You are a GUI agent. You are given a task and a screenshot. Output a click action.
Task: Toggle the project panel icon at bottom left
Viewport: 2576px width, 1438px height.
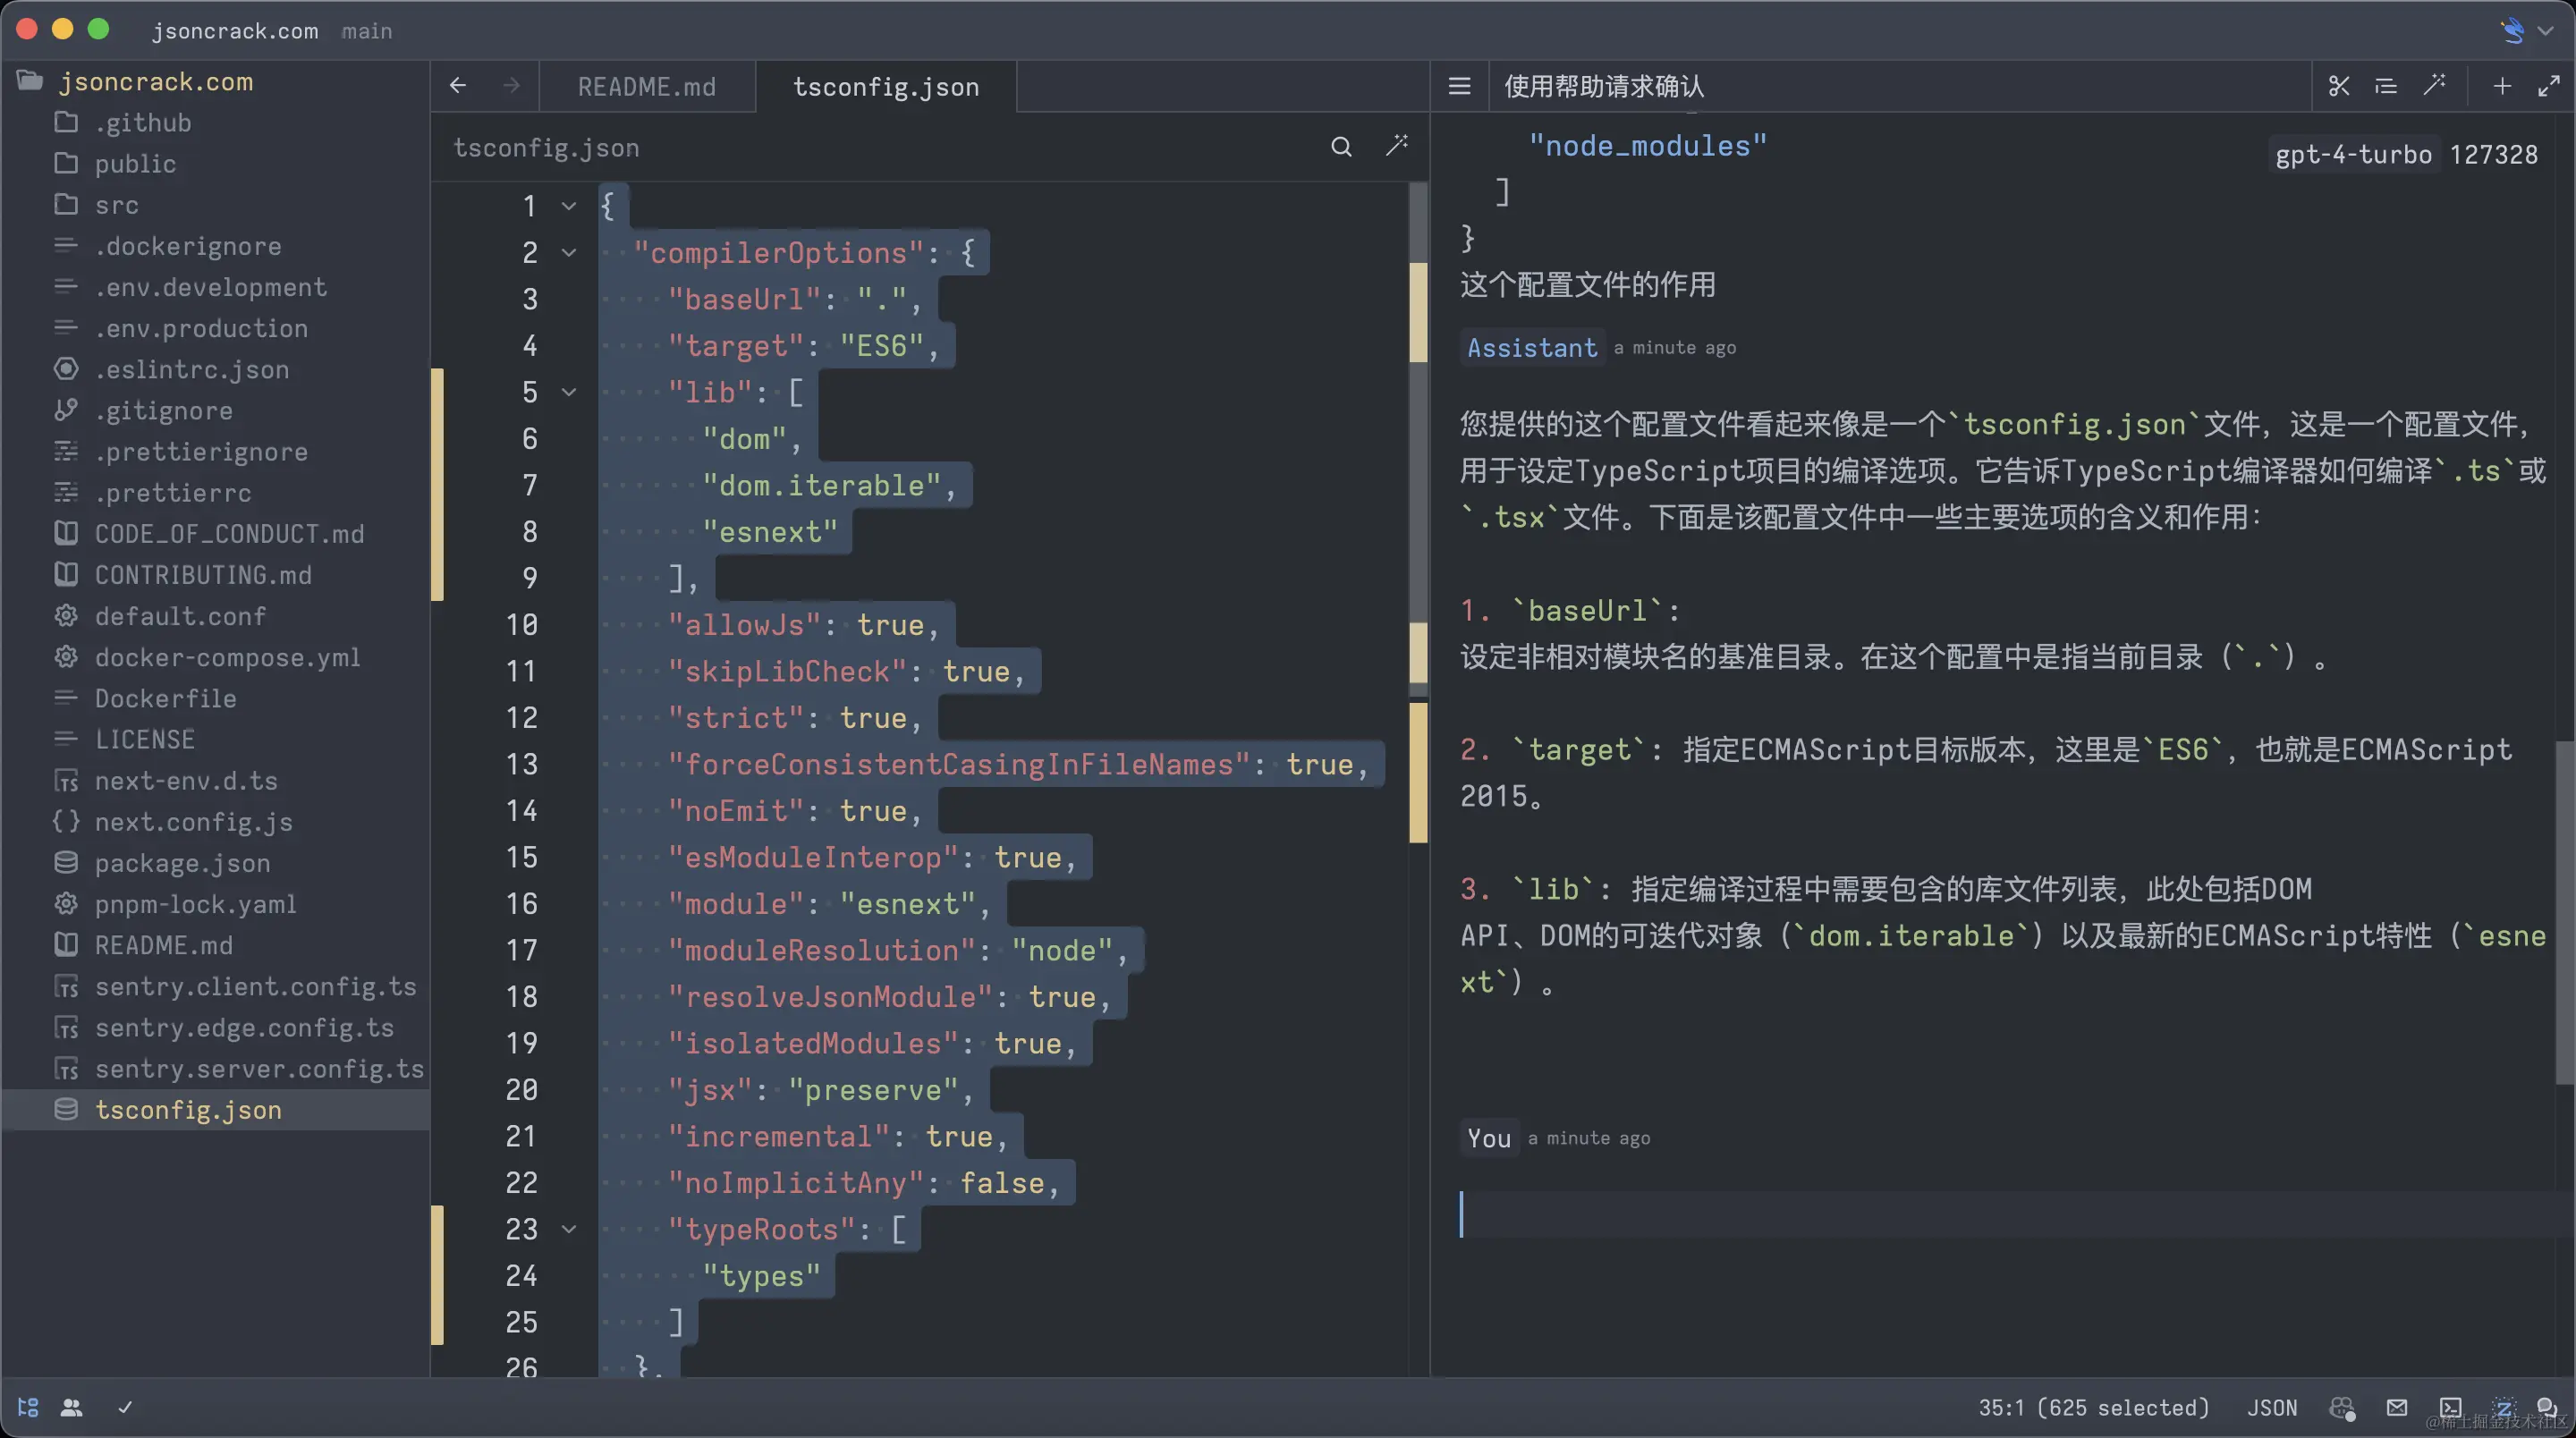click(x=28, y=1407)
